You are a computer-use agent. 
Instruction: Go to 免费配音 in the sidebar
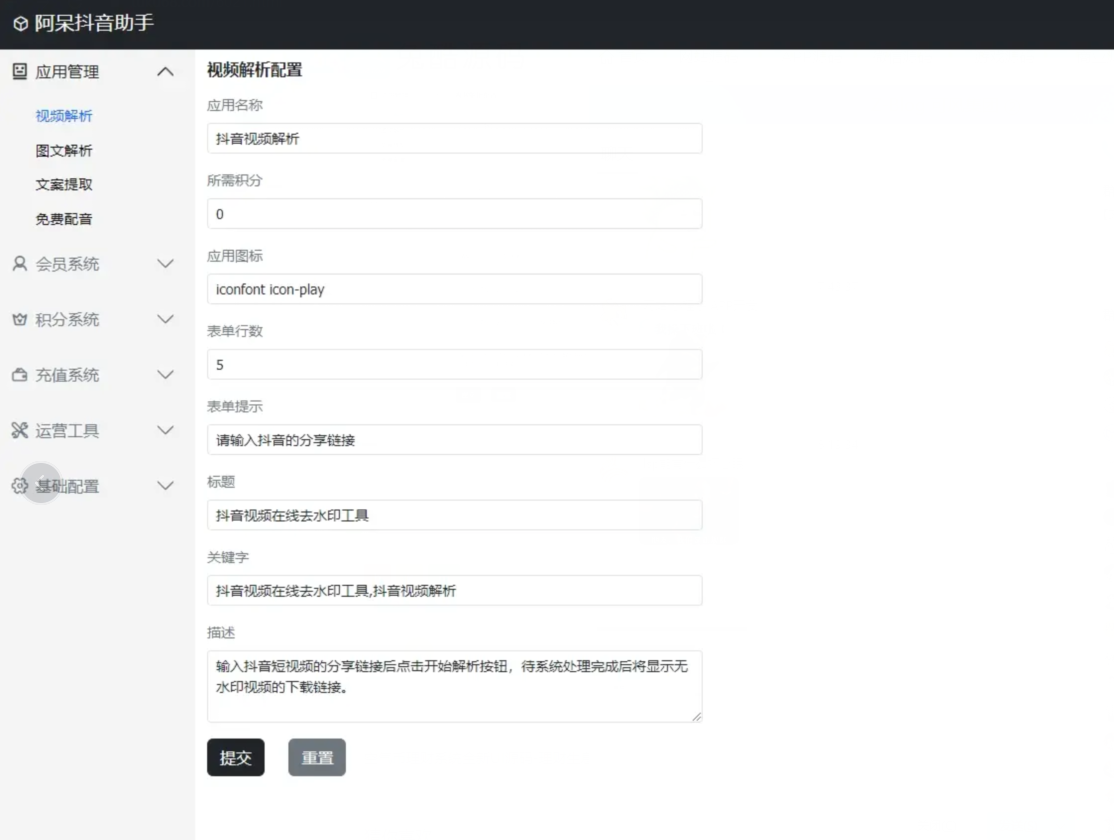(x=64, y=219)
